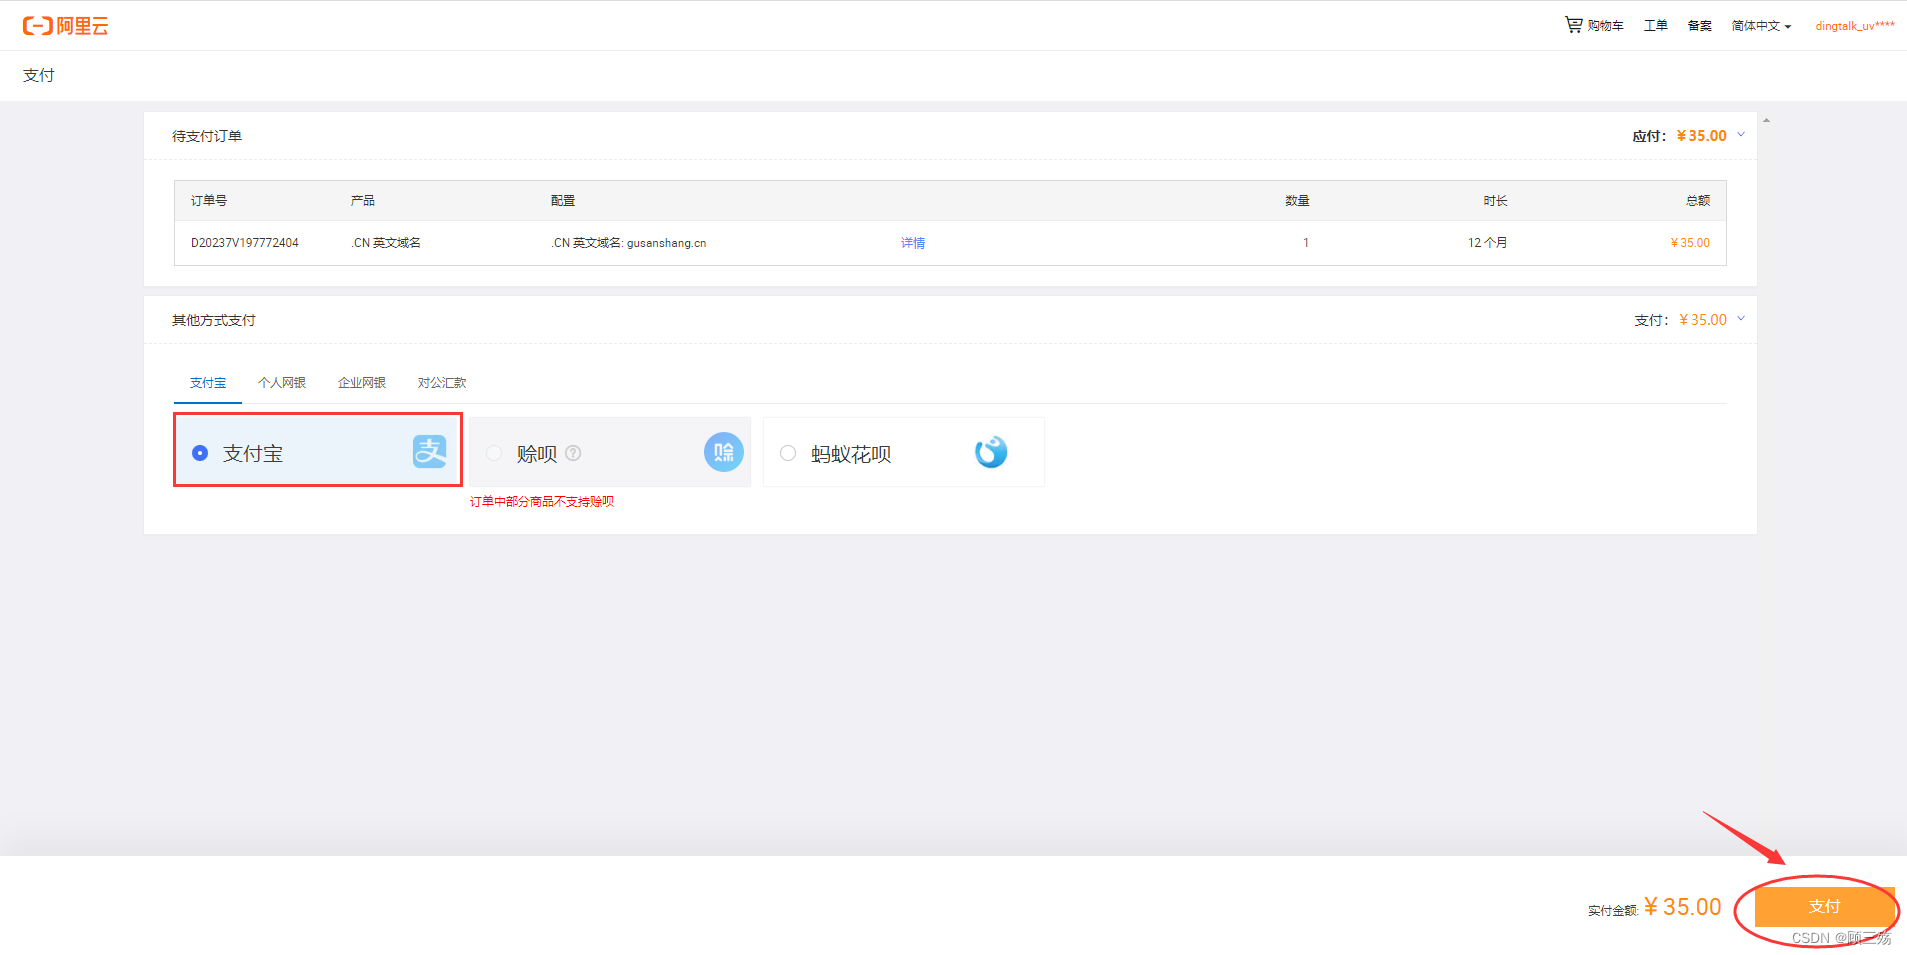Click the .CN 英文域名 product cell

pos(386,243)
